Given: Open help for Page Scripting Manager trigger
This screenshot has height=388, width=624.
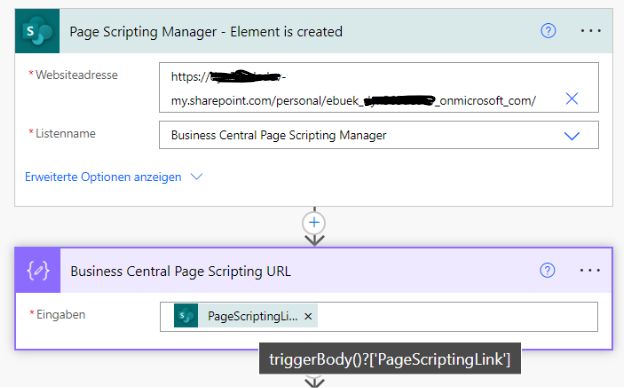Looking at the screenshot, I should click(548, 31).
